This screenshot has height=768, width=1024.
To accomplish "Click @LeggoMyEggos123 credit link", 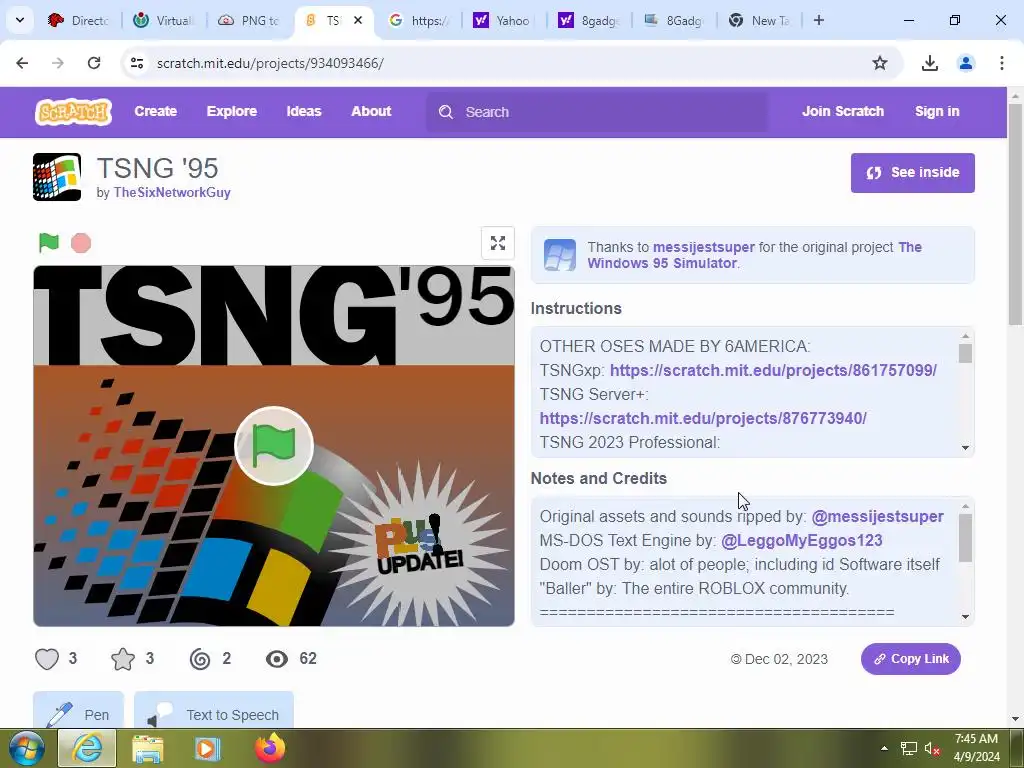I will 801,541.
